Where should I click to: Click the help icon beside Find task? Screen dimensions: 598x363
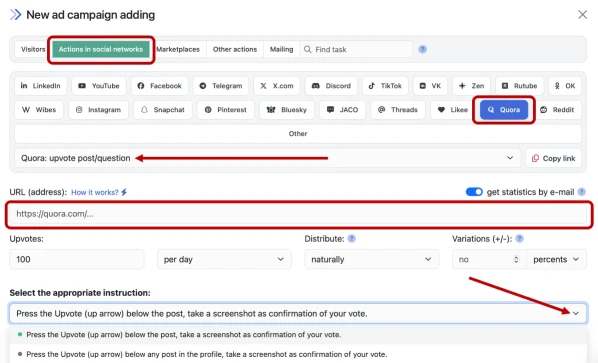[423, 49]
